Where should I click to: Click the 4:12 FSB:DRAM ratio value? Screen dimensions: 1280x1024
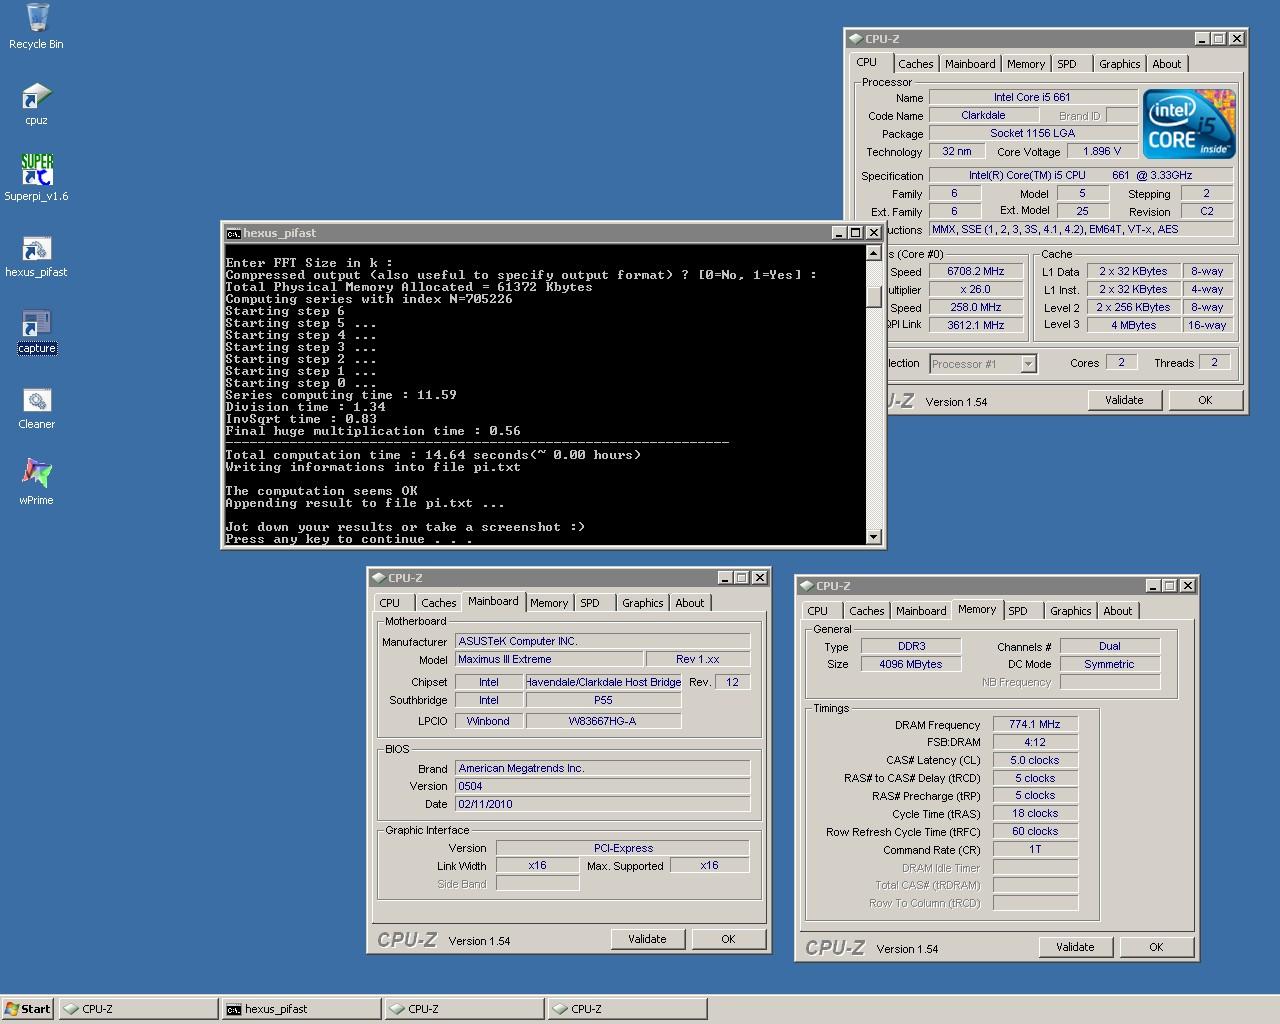(1035, 742)
